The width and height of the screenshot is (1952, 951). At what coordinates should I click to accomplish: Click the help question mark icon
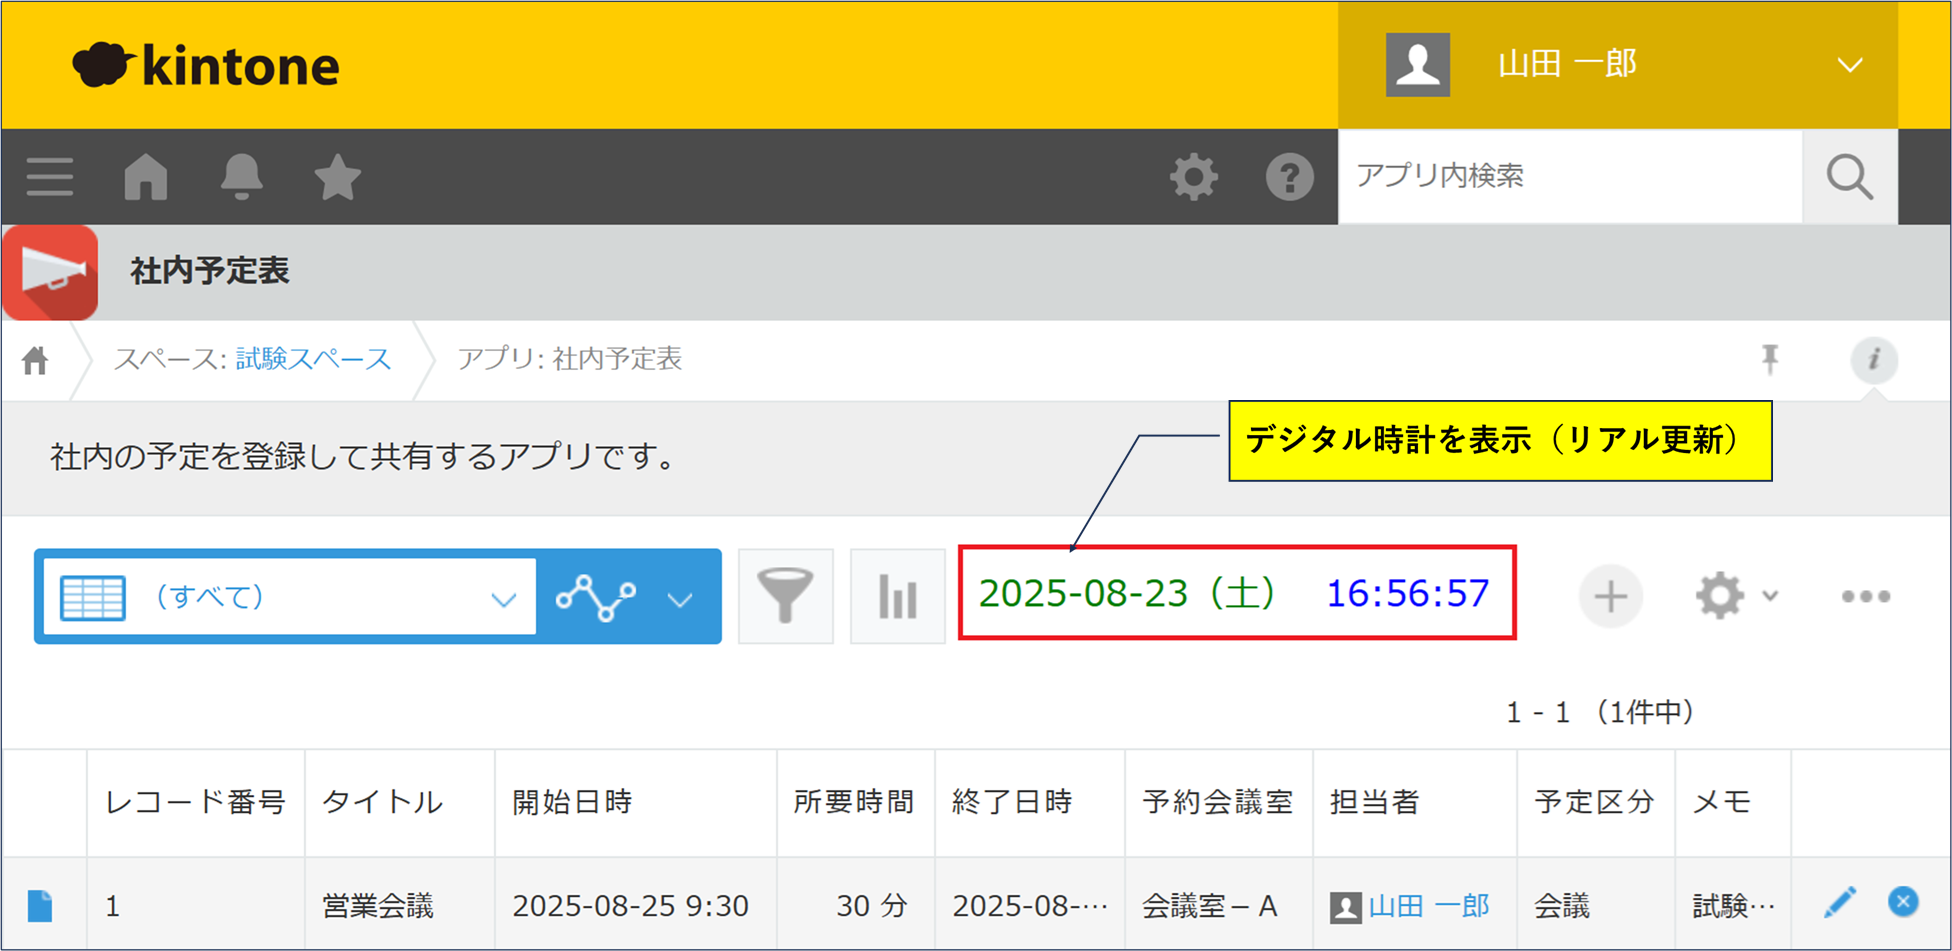point(1289,177)
